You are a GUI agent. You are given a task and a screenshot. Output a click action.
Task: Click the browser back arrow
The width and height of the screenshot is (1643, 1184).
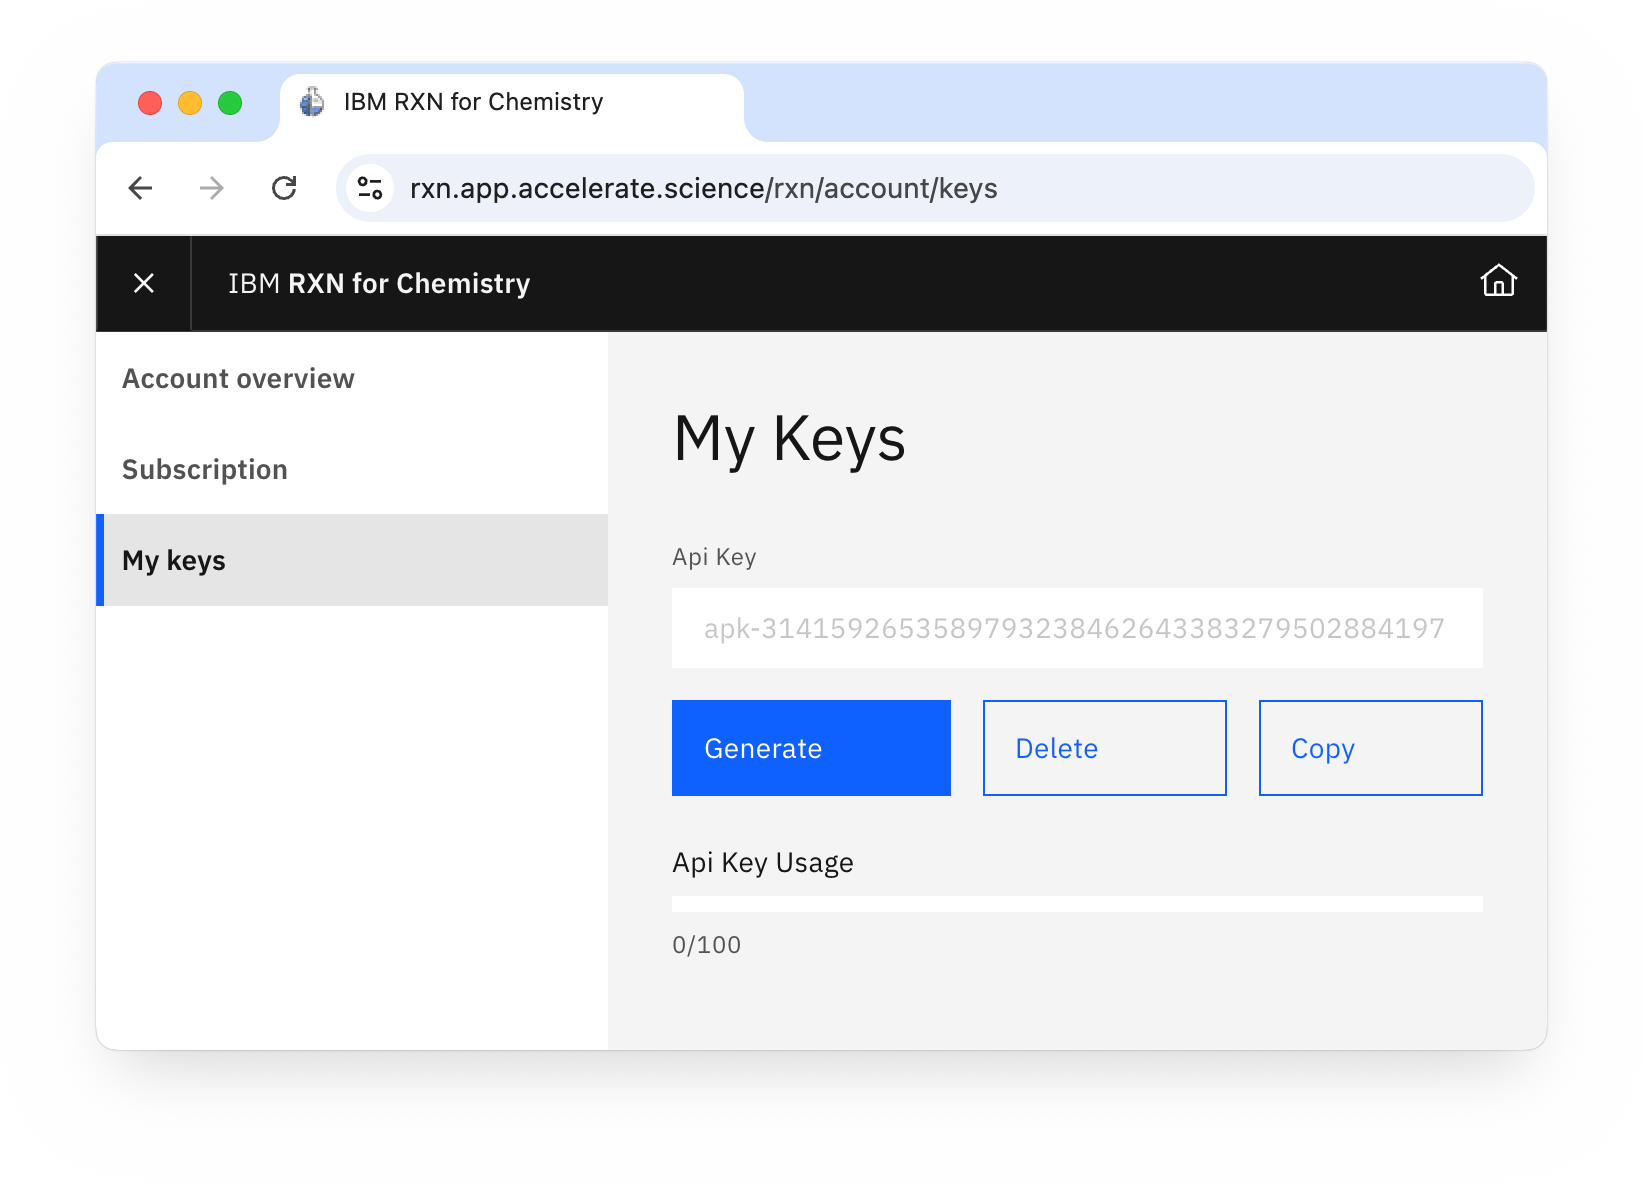[140, 188]
